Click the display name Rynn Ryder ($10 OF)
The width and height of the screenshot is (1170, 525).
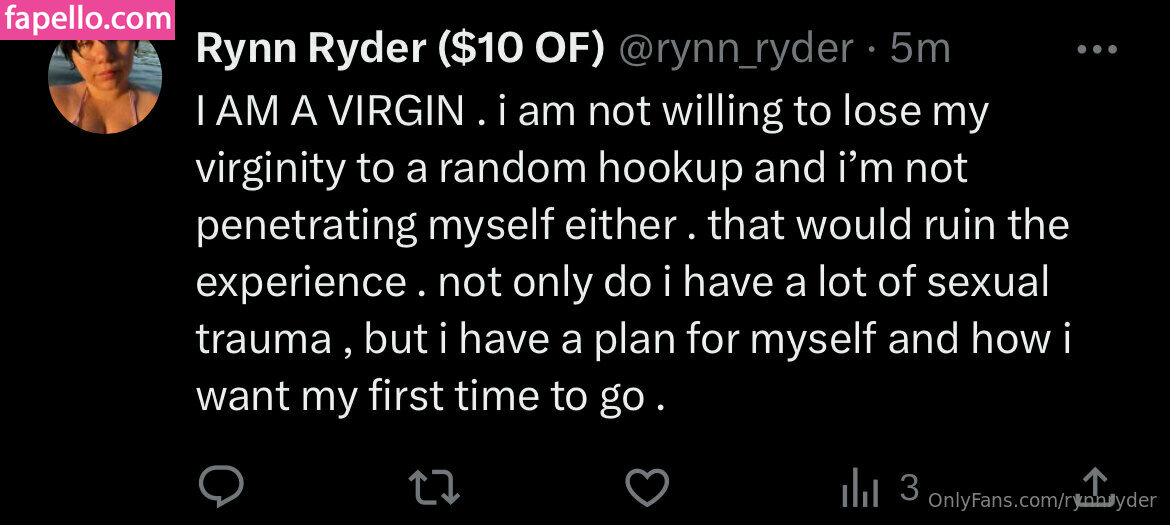(400, 48)
